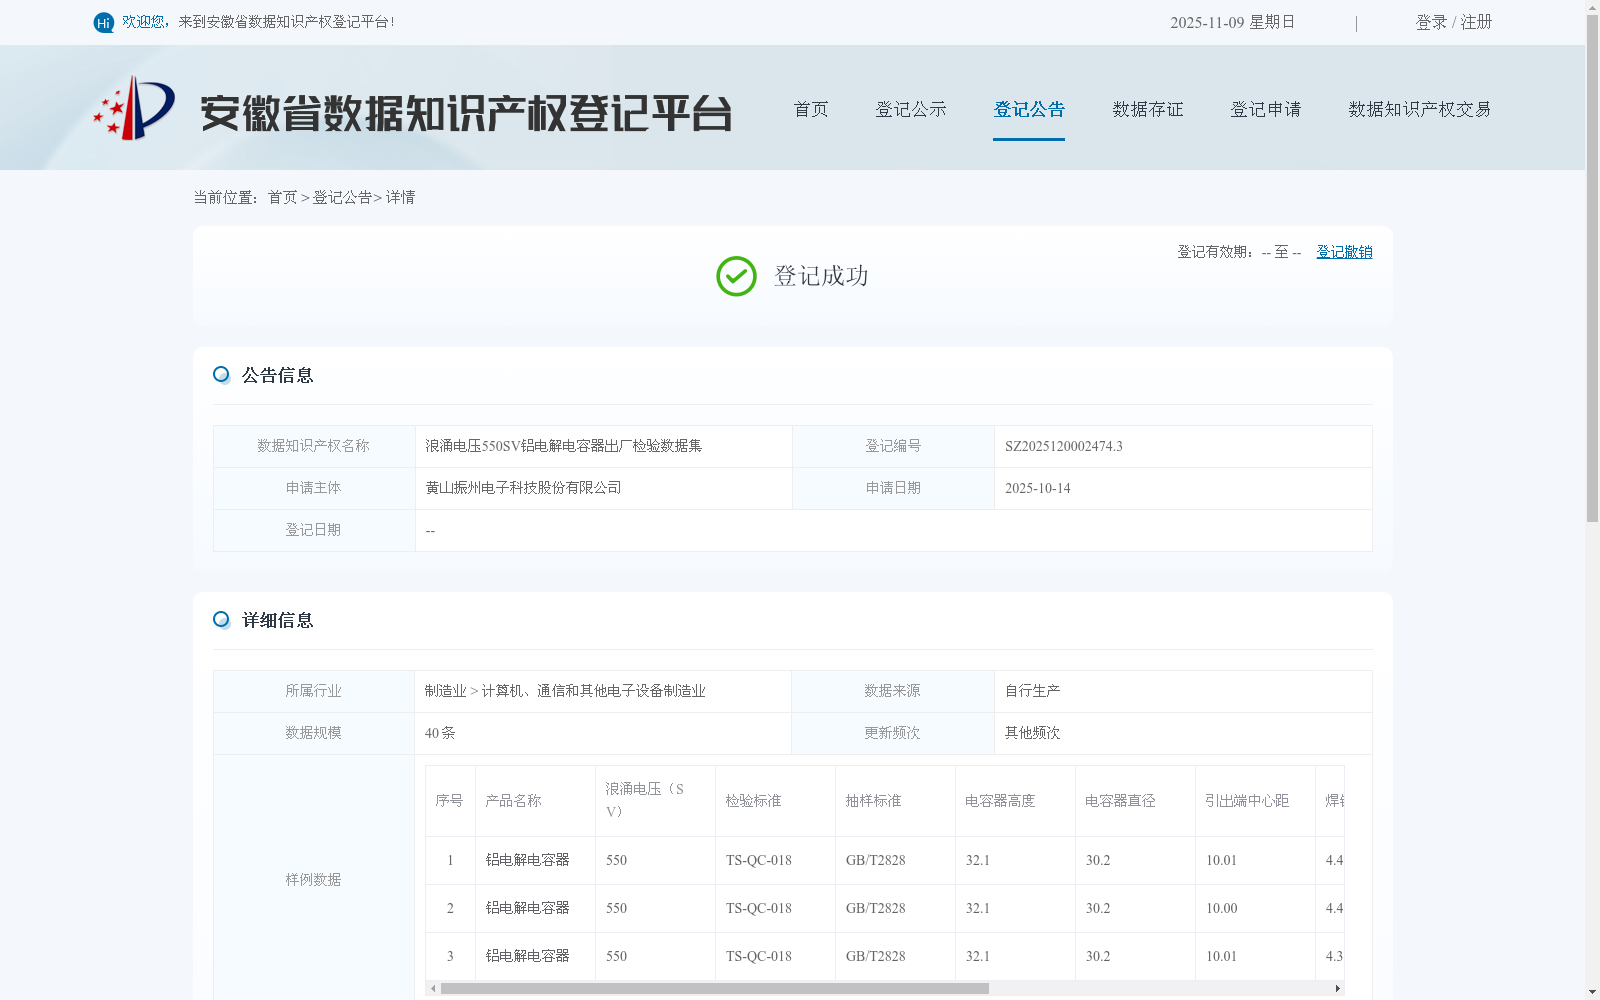Screen dimensions: 1600x1000
Task: Click the platform title 安徽省数据知识产权登记平台
Action: (466, 113)
